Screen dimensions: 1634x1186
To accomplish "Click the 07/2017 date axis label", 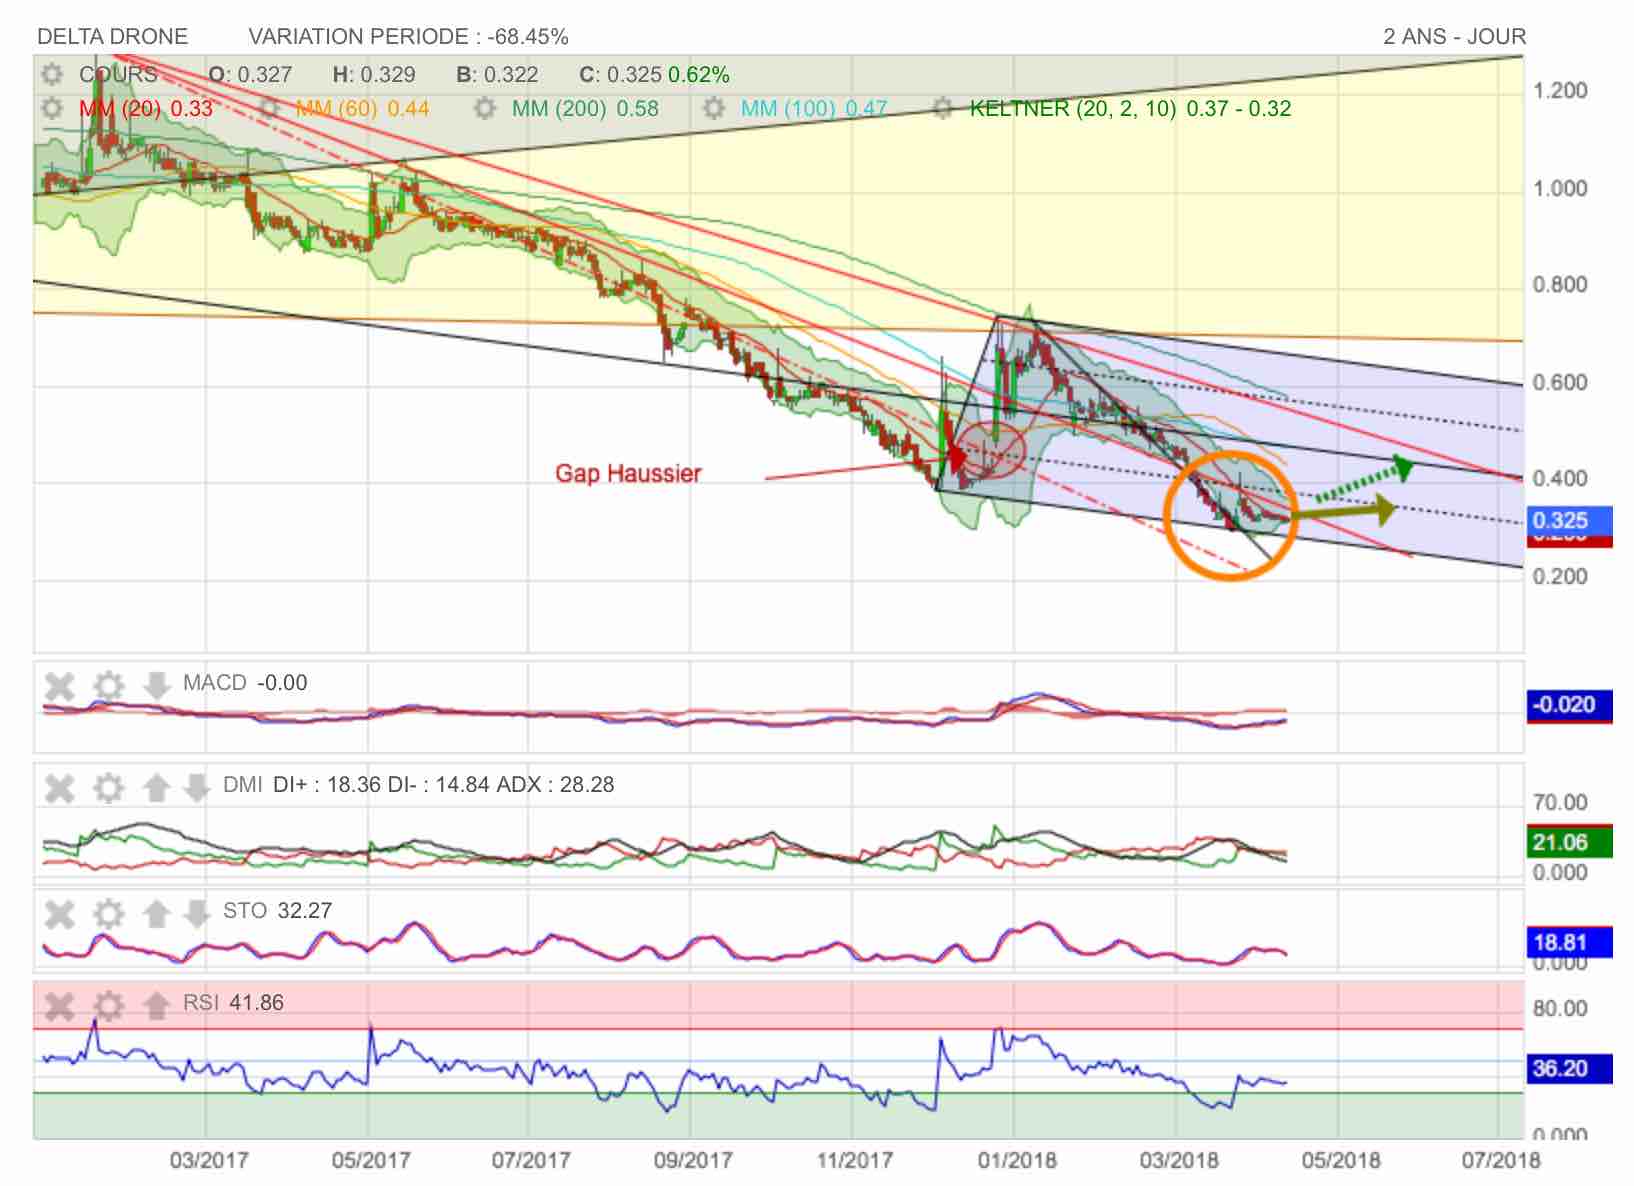I will (x=531, y=1161).
